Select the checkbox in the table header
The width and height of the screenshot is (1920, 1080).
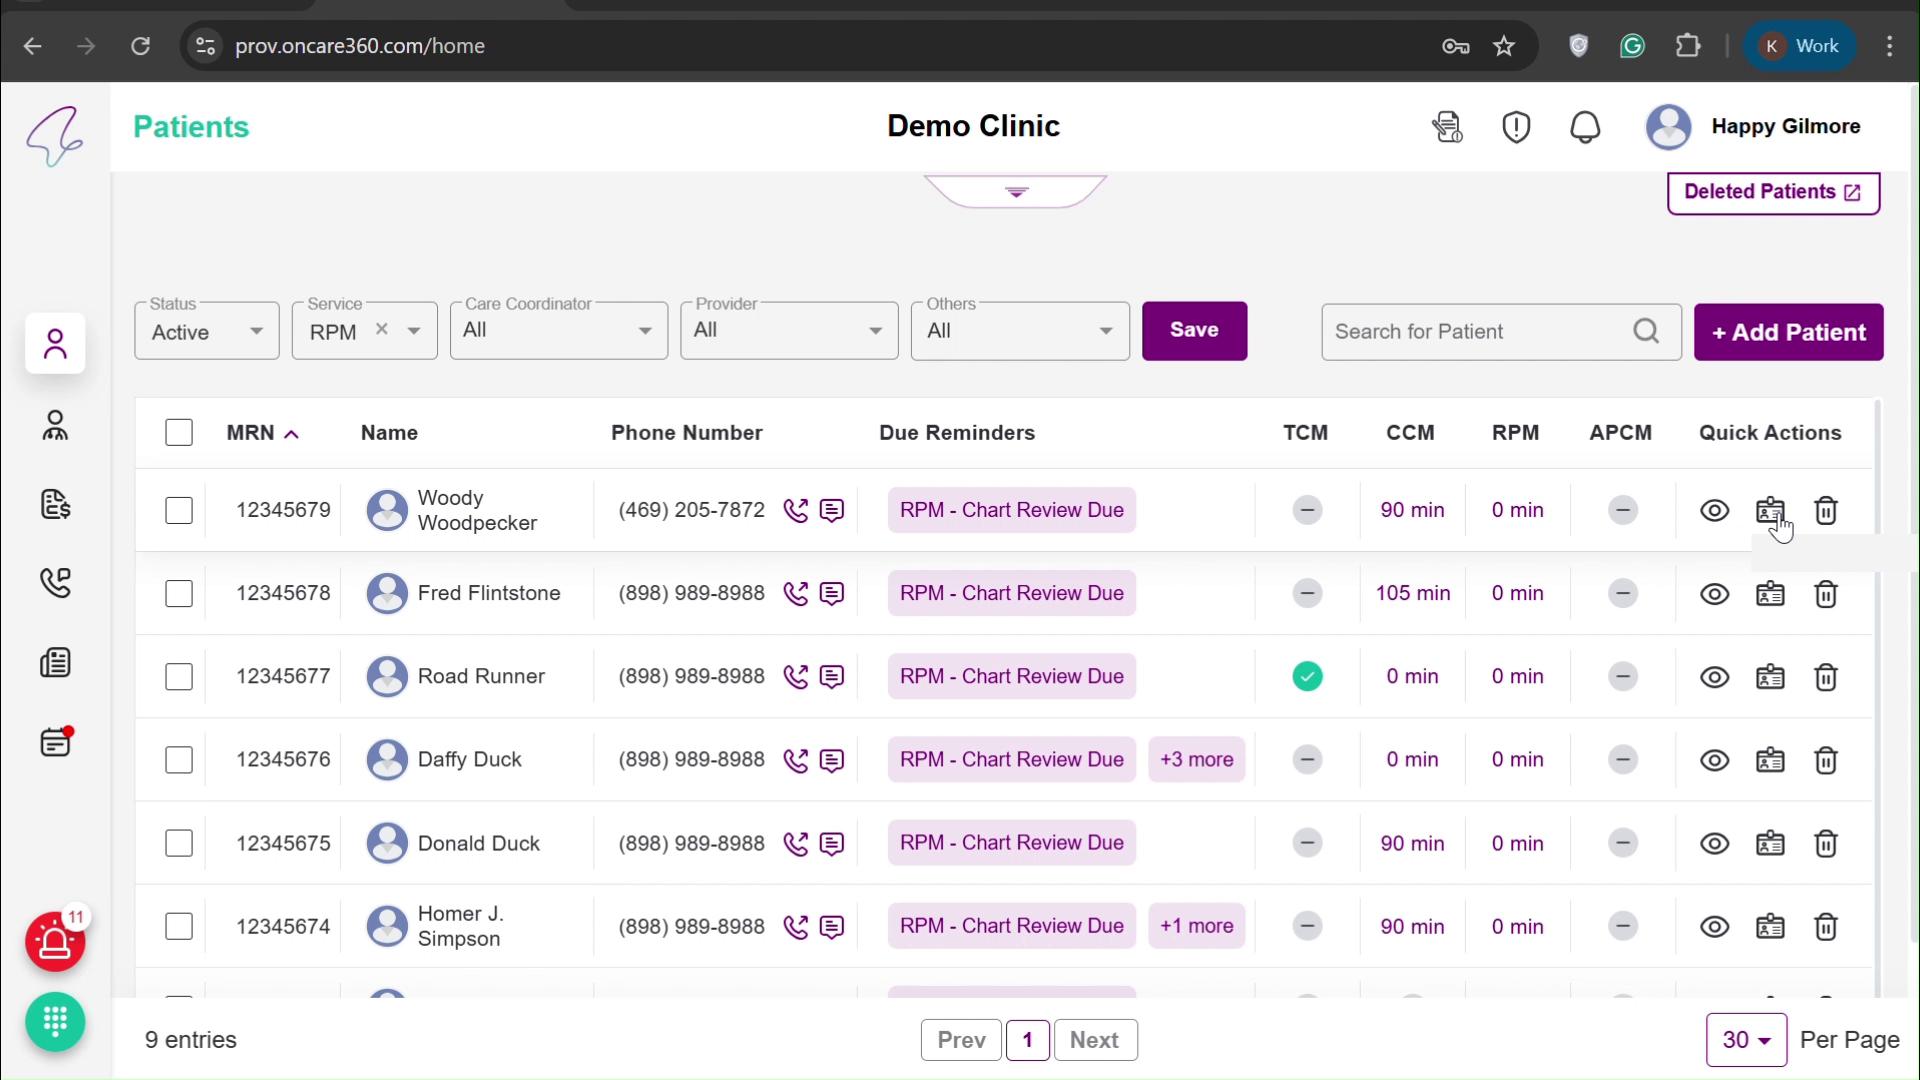[179, 432]
